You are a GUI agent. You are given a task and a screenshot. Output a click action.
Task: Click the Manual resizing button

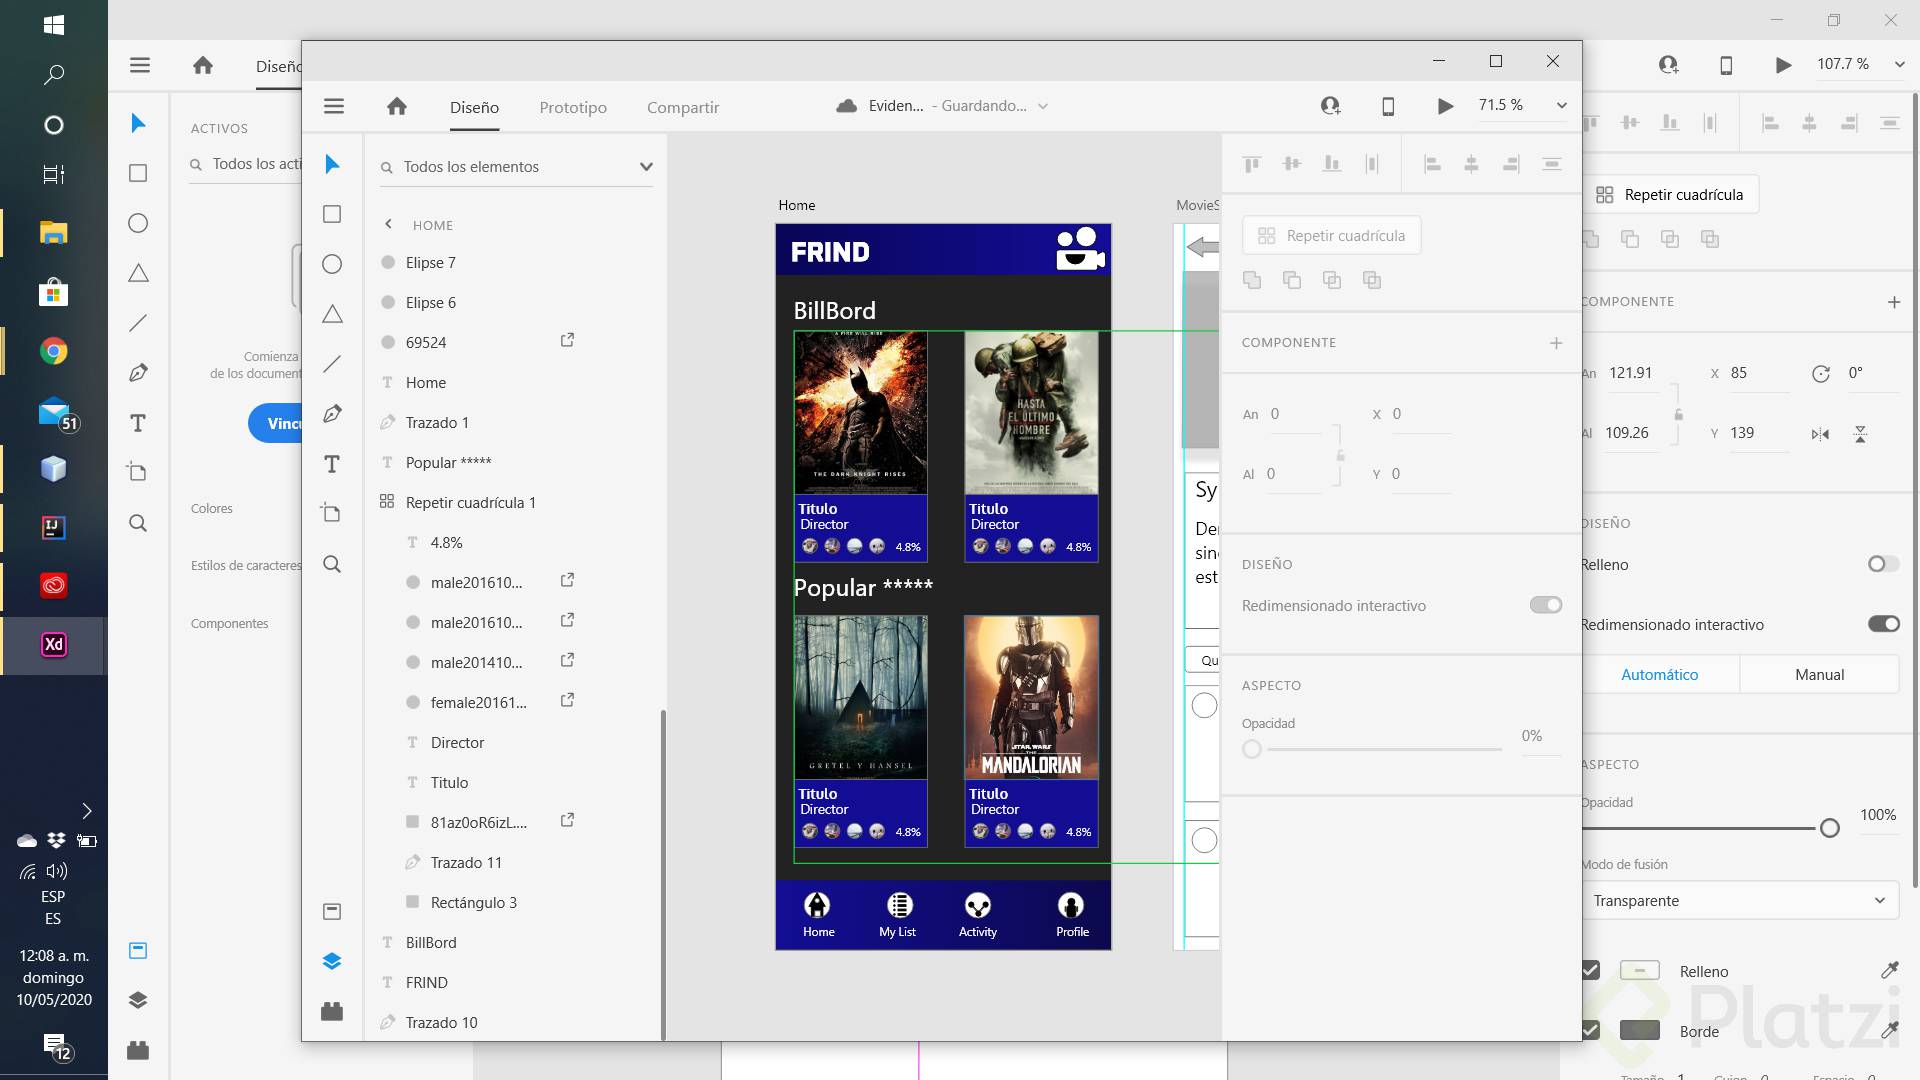(x=1819, y=675)
